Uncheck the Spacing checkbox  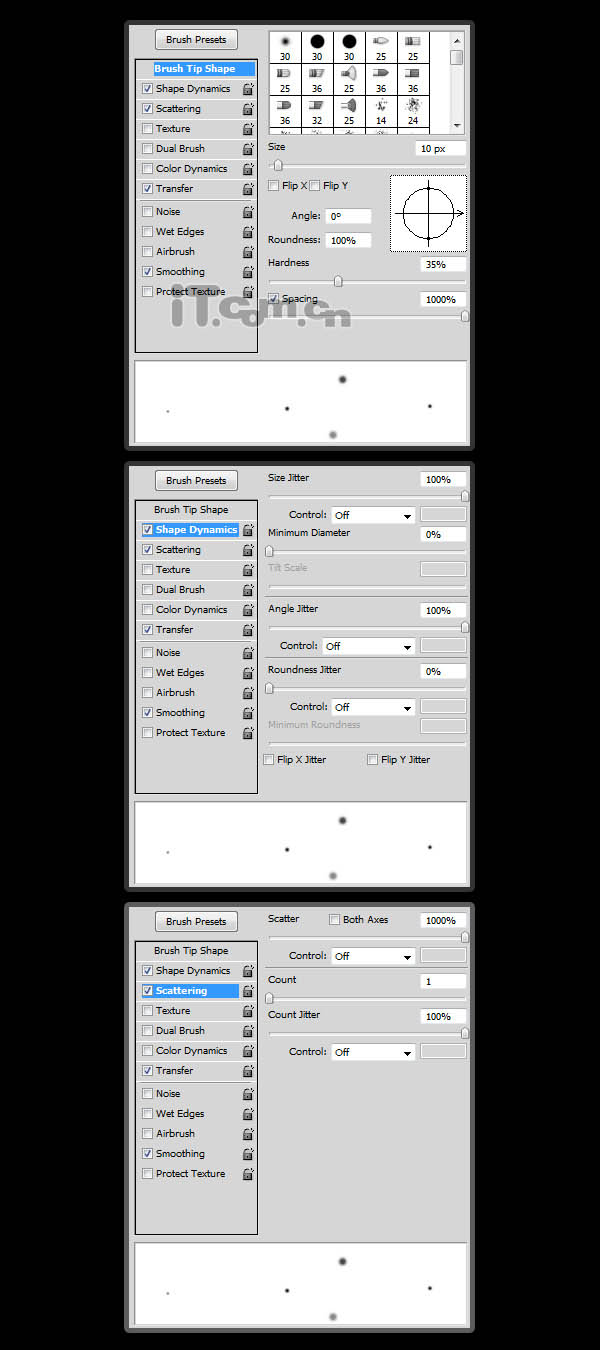[x=274, y=298]
